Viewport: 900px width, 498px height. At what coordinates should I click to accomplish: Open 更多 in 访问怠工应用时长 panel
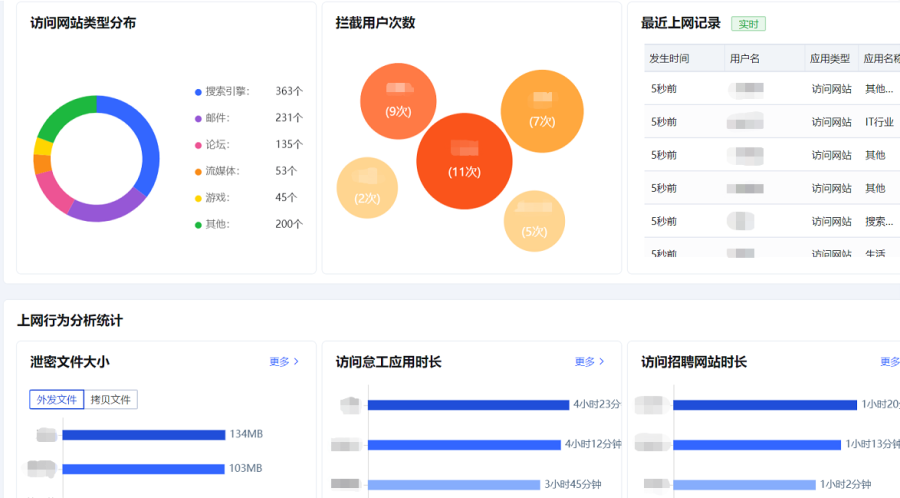[590, 362]
